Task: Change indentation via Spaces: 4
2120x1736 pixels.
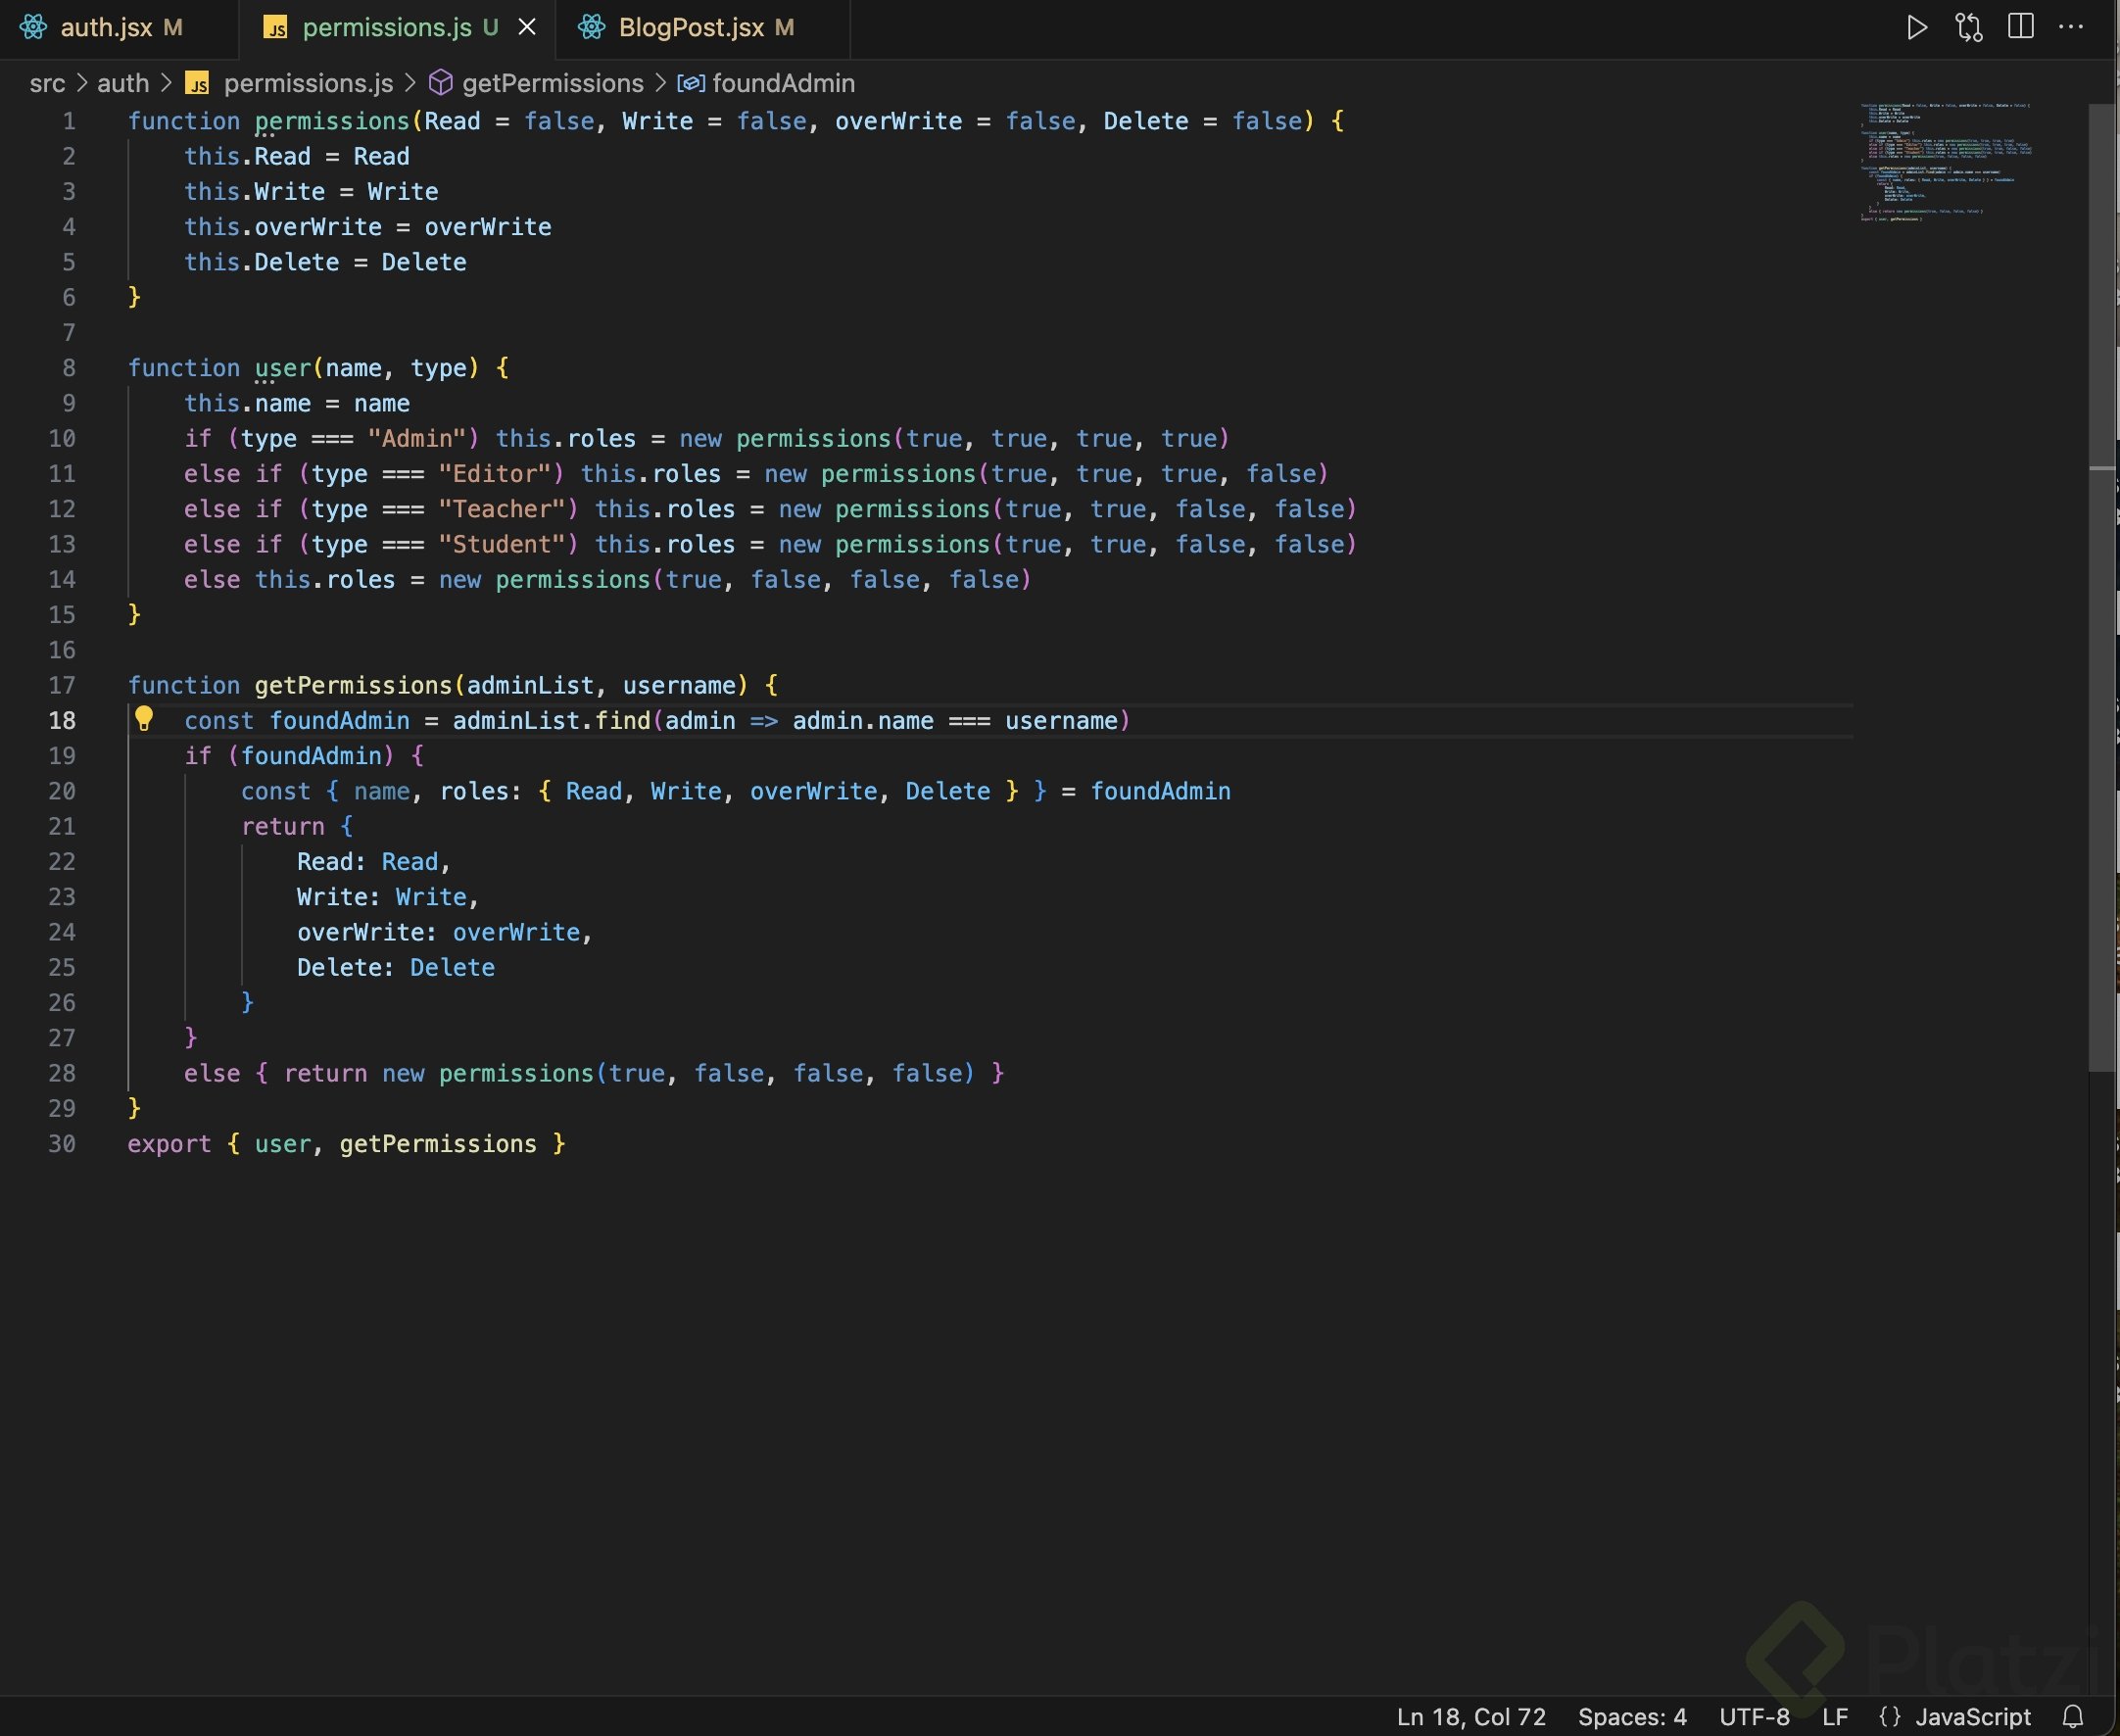Action: (1632, 1717)
